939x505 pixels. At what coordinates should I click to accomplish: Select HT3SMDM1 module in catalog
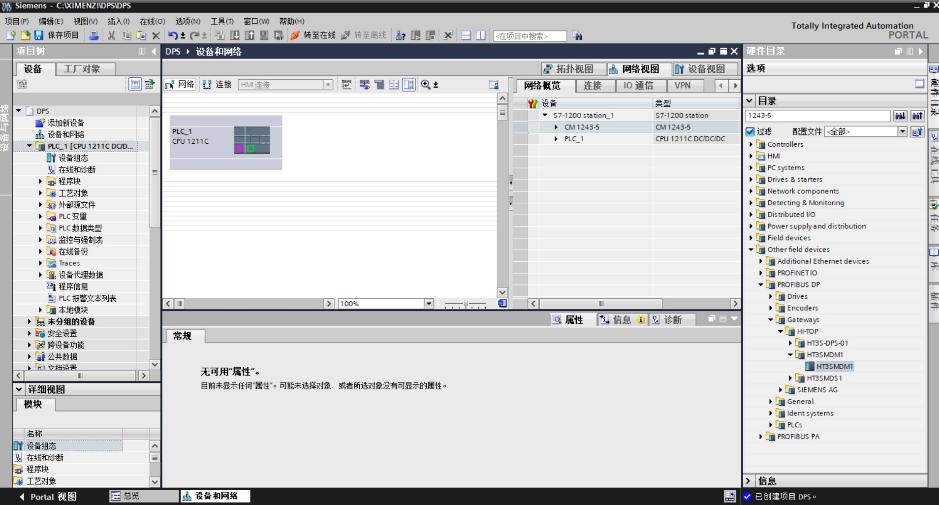pyautogui.click(x=829, y=366)
